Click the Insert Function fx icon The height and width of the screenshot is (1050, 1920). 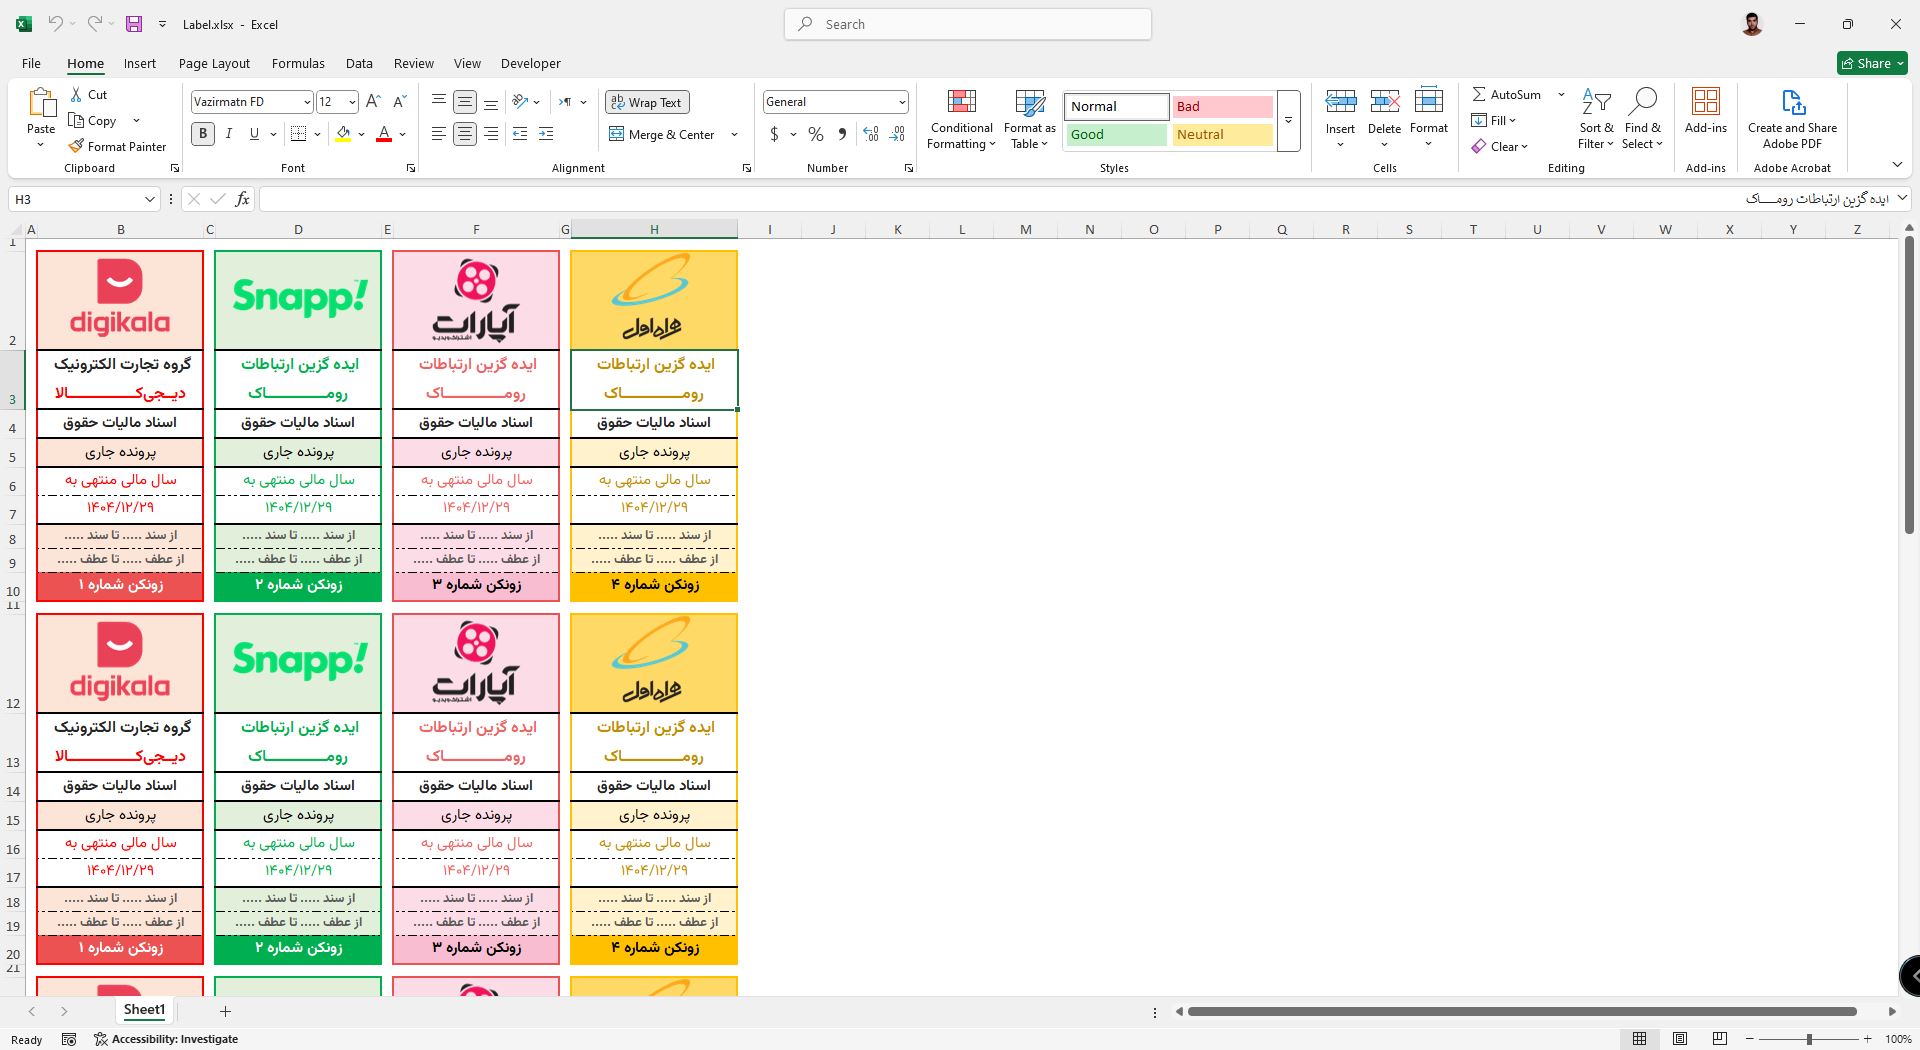[242, 199]
